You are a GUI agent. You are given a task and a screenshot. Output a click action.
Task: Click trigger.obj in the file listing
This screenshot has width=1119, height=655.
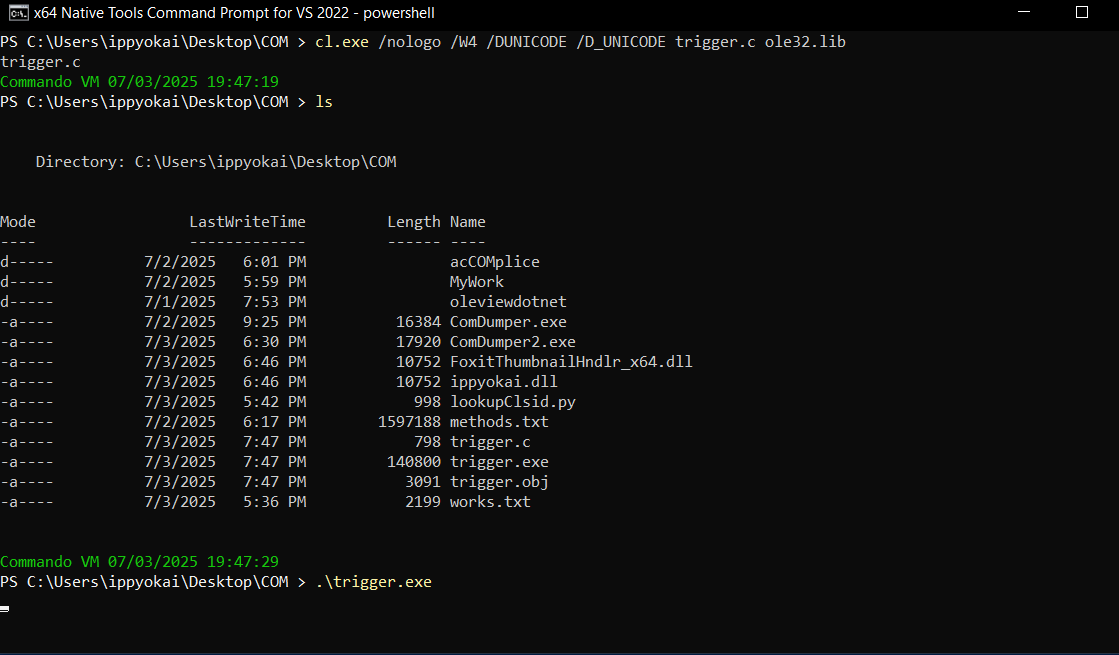[x=499, y=482]
